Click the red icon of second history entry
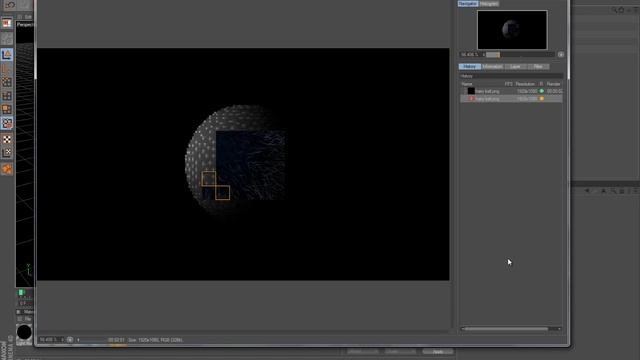This screenshot has height=360, width=640. (471, 99)
